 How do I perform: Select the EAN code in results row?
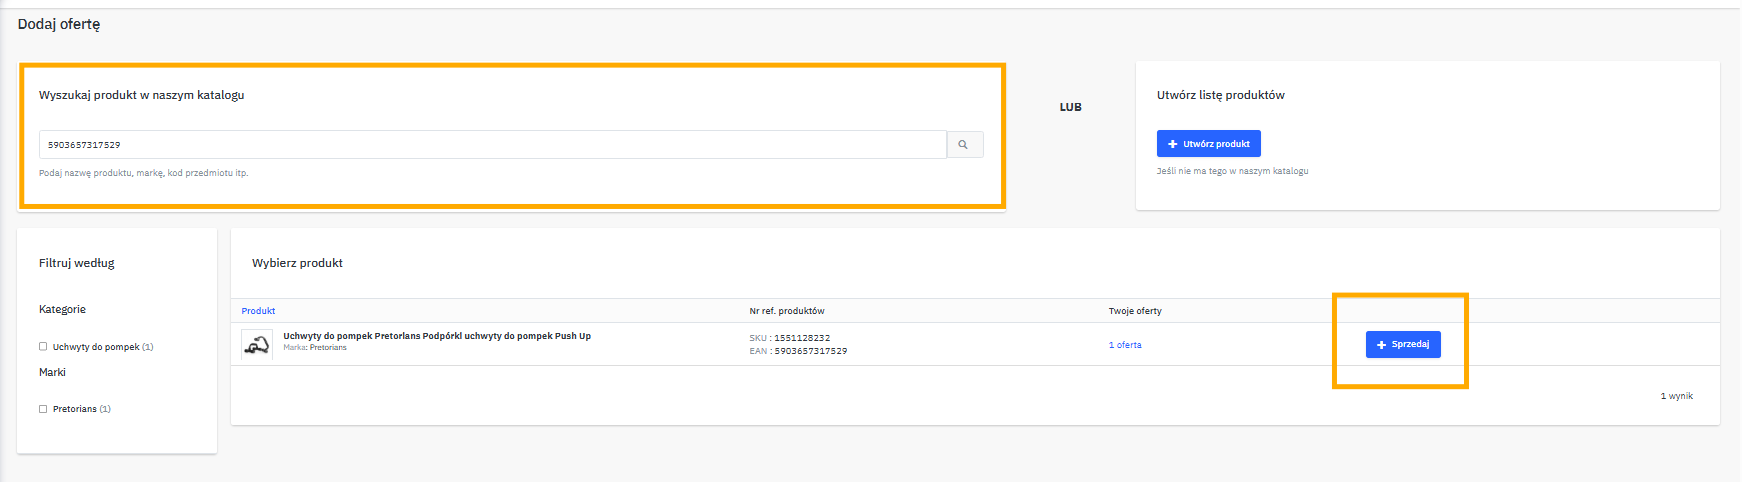pos(810,351)
